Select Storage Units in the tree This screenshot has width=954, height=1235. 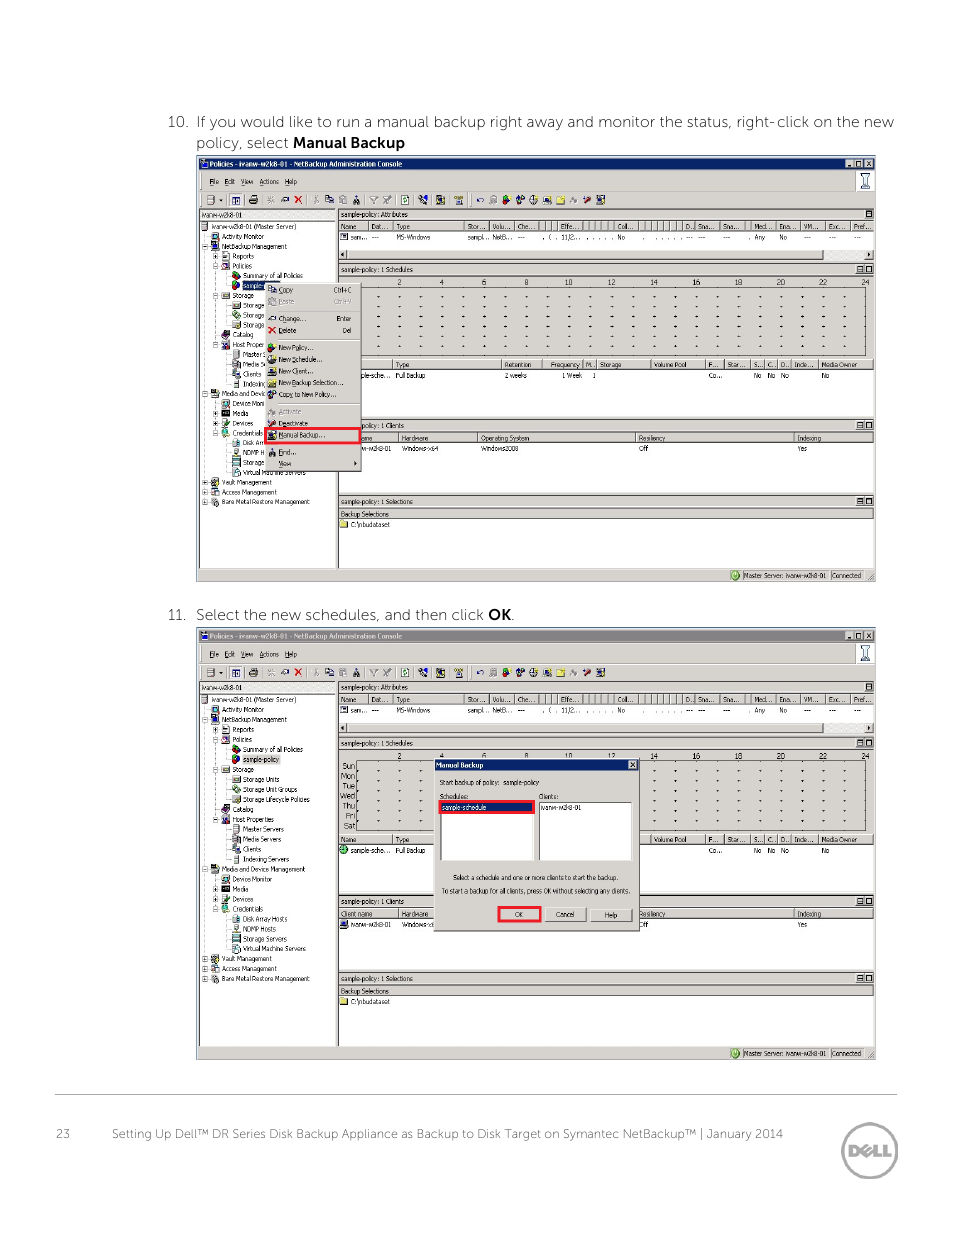(261, 779)
